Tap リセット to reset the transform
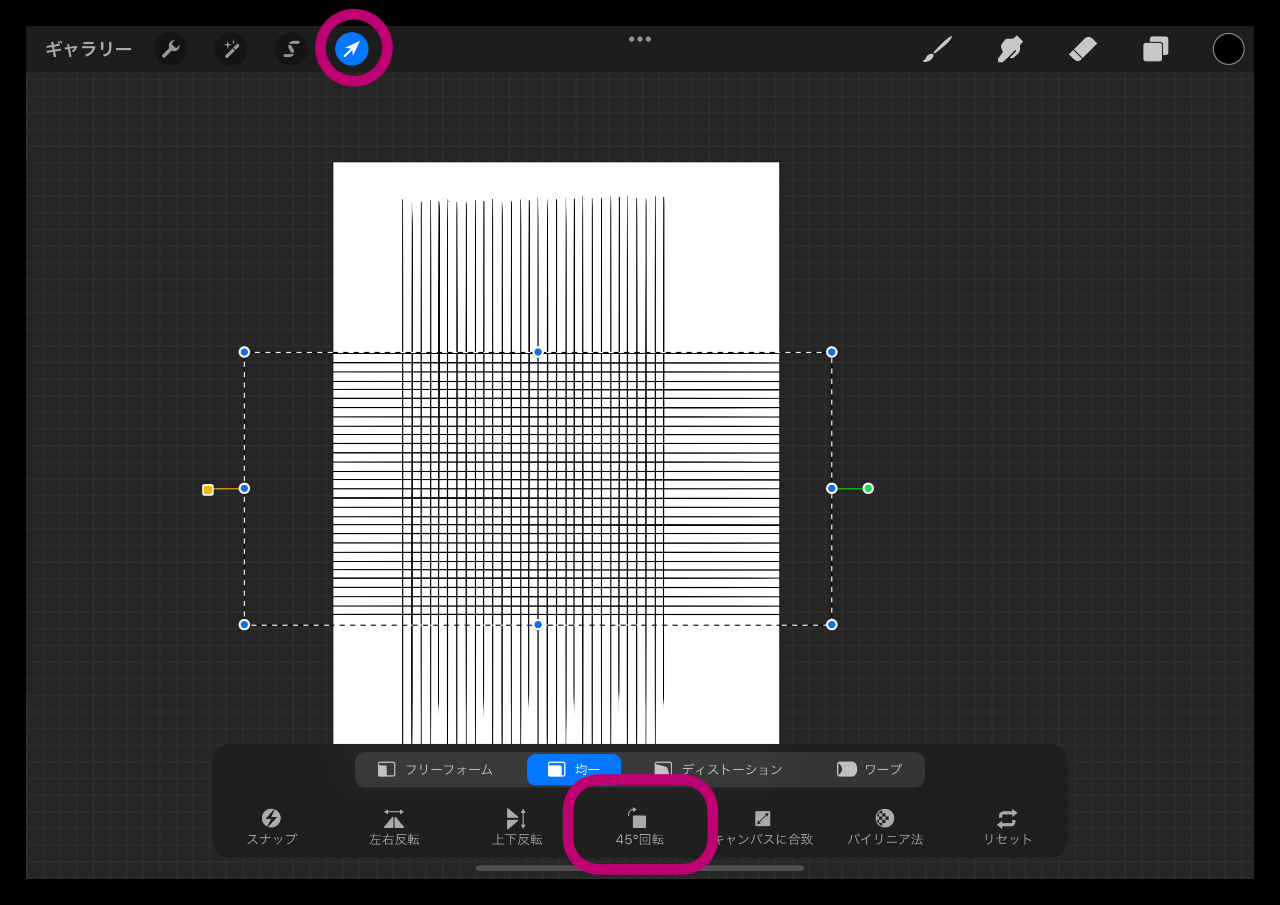The image size is (1280, 905). click(1007, 827)
